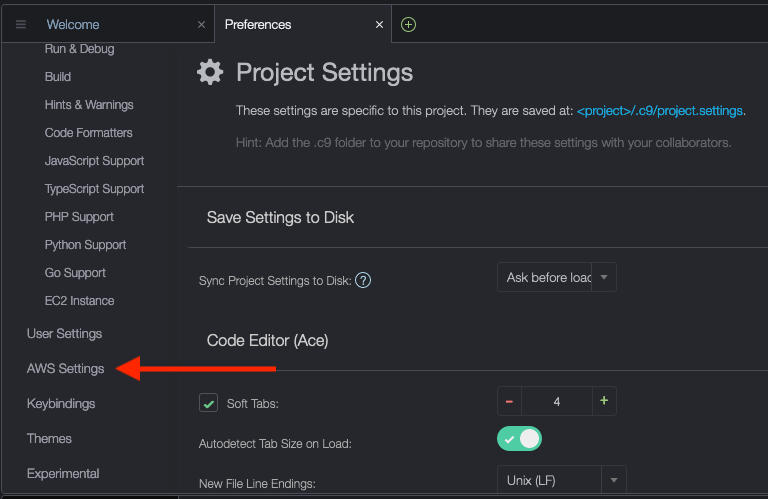Toggle the Soft Tabs checkbox
Screen dimensions: 768x499
coord(209,403)
